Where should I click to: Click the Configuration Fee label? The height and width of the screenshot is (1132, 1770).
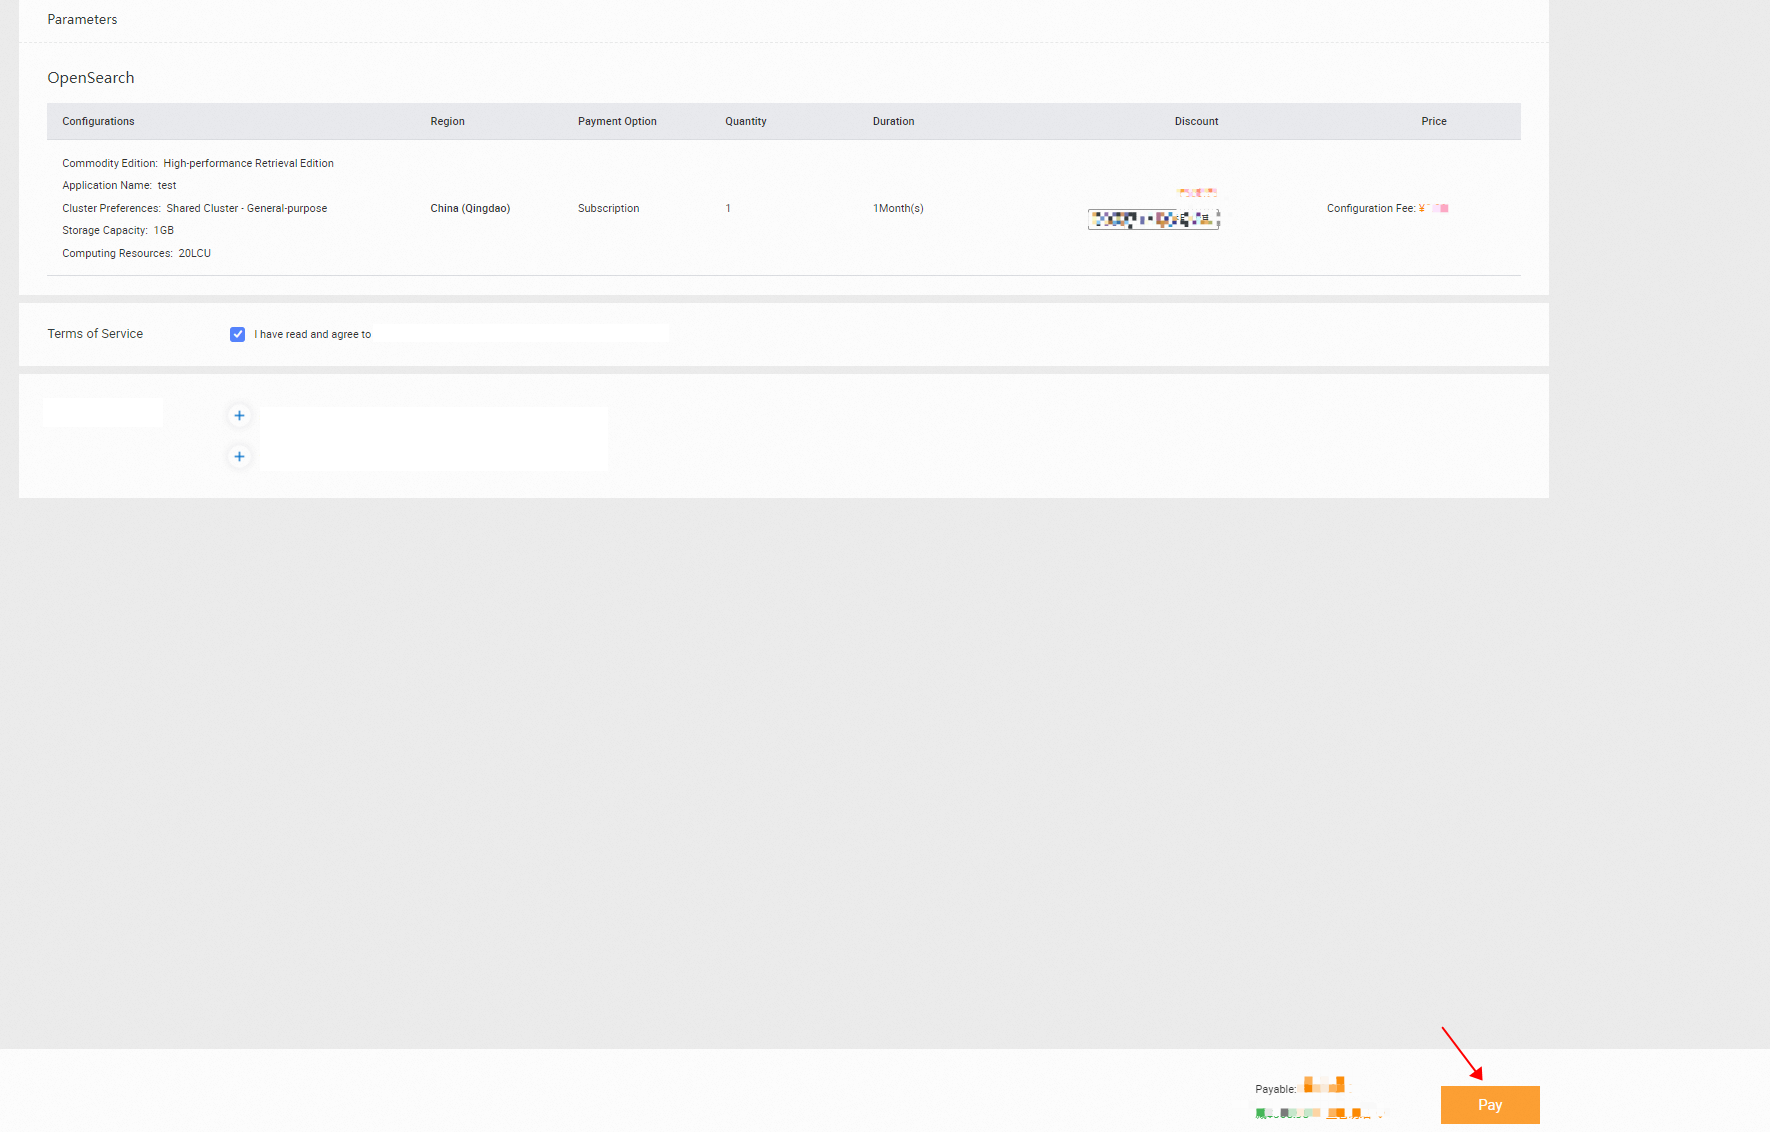point(1371,208)
